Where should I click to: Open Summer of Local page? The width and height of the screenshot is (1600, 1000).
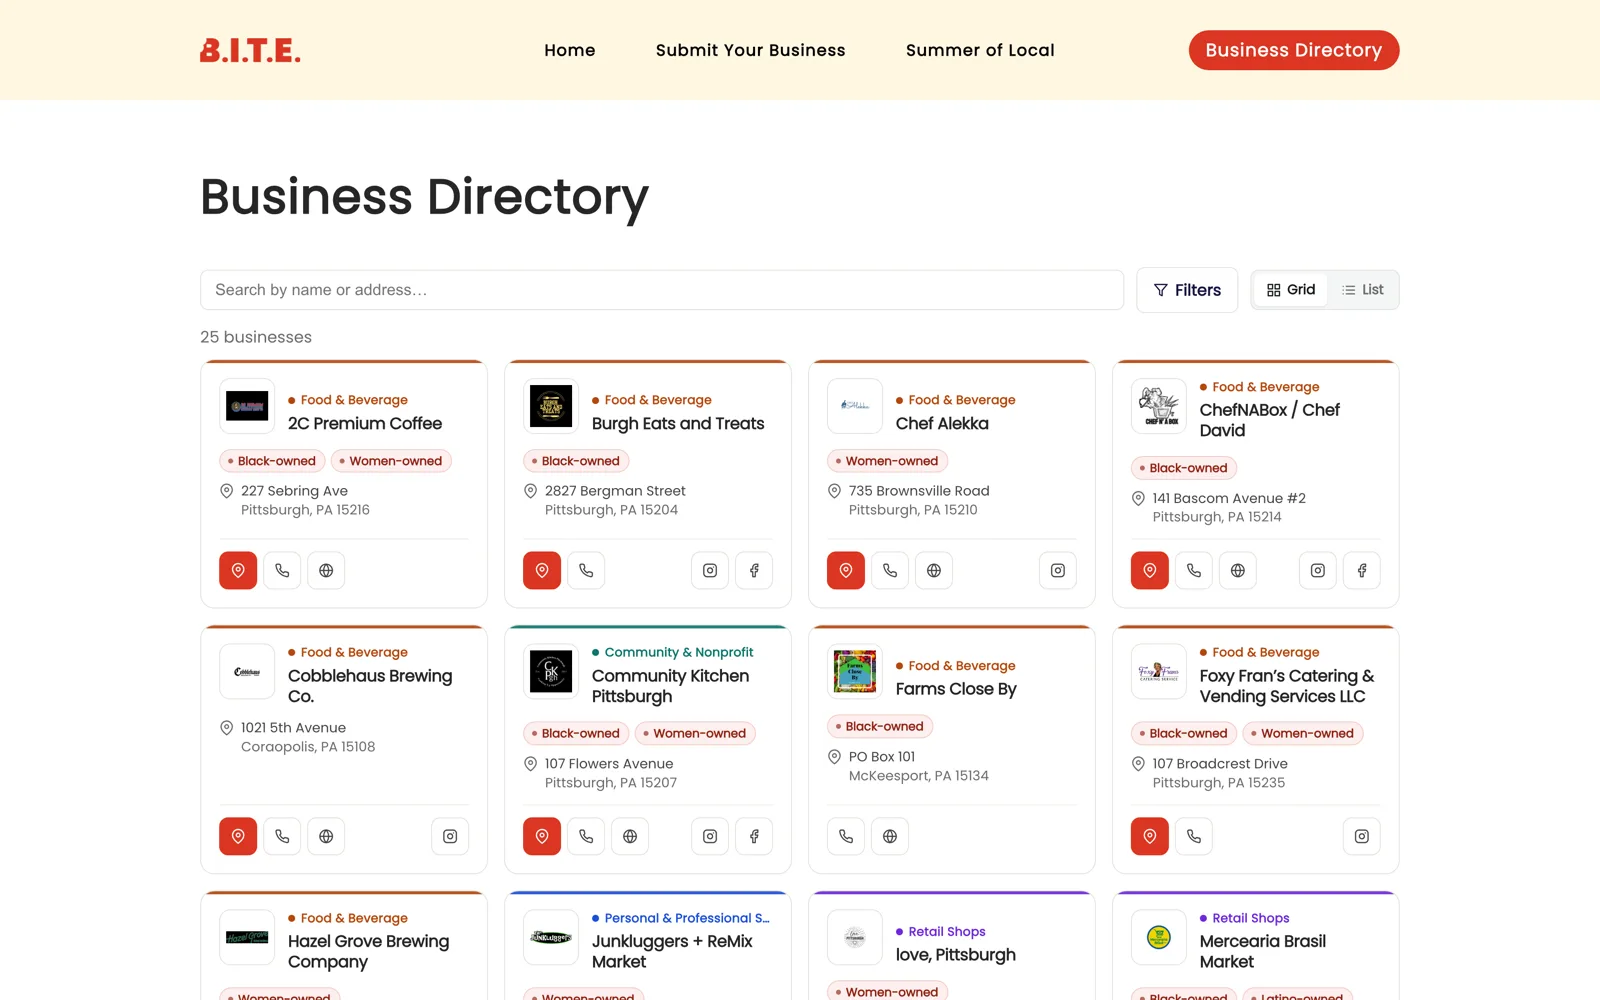point(980,50)
